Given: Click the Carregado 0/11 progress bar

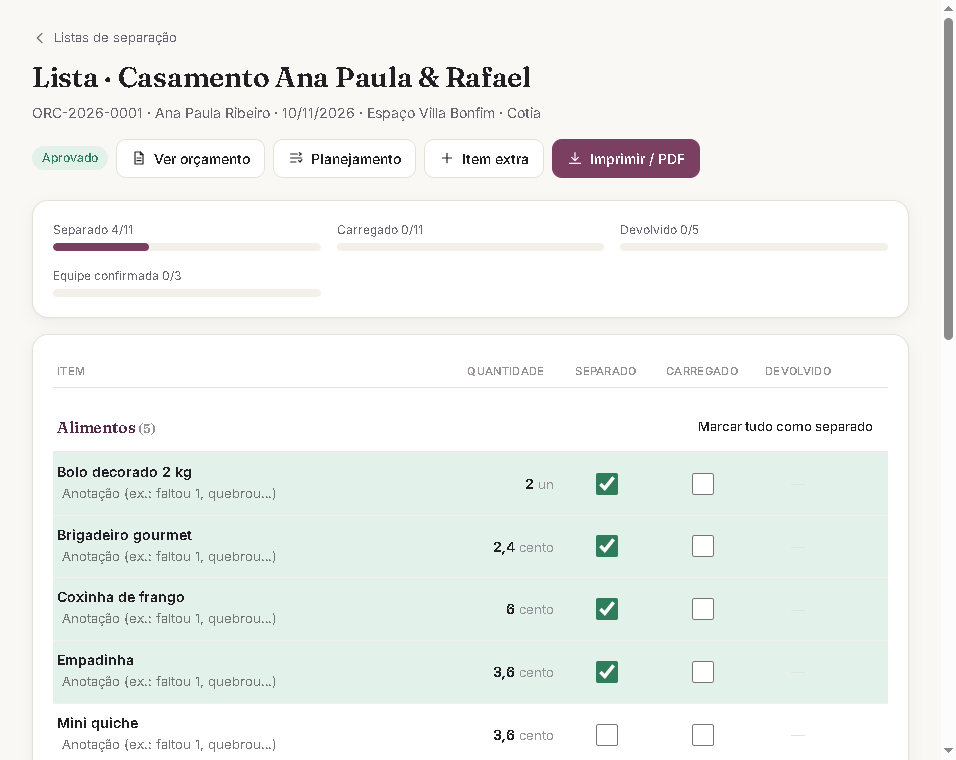Looking at the screenshot, I should pos(470,247).
